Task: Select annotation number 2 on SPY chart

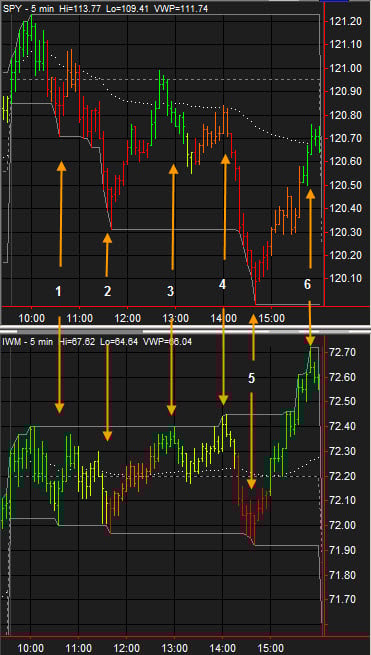Action: tap(107, 291)
